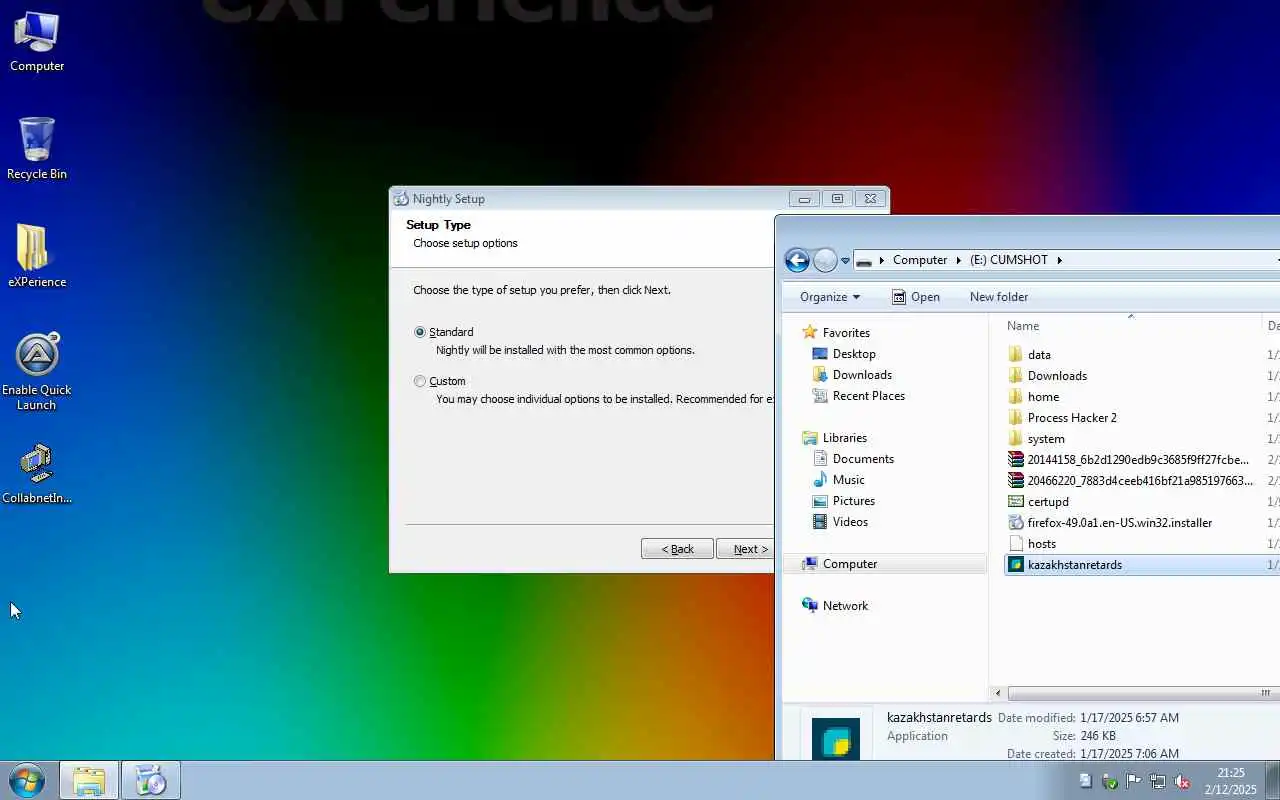
Task: Select the data folder
Action: 1039,355
